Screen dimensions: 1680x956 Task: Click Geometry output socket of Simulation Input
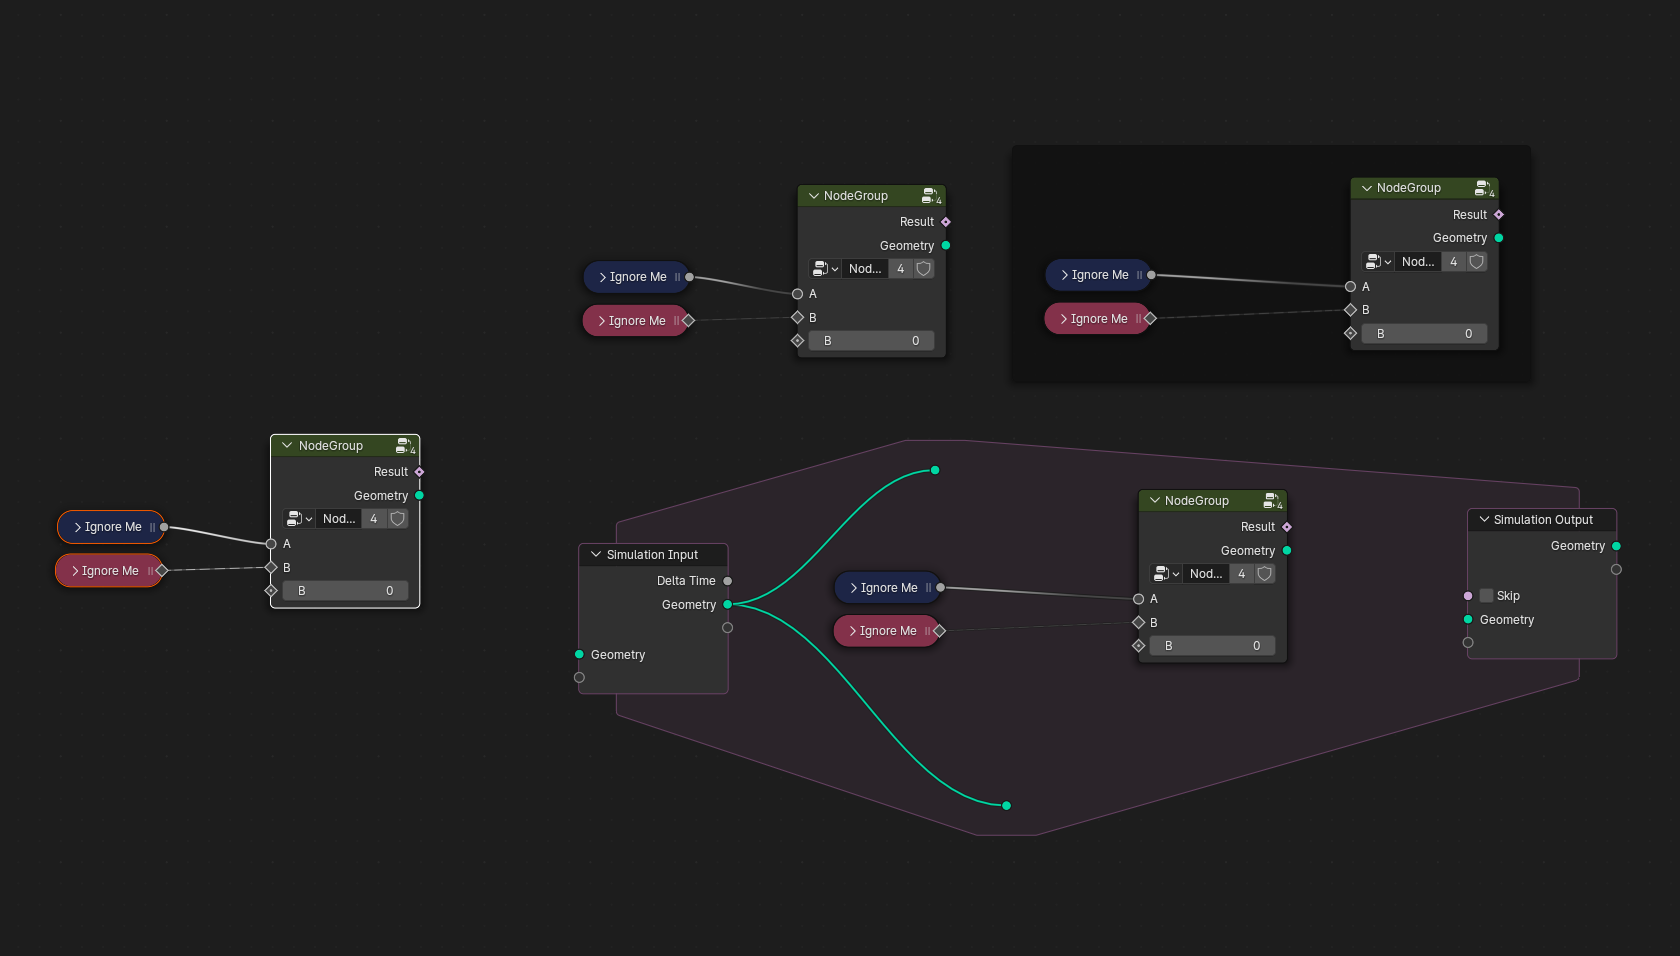[728, 605]
